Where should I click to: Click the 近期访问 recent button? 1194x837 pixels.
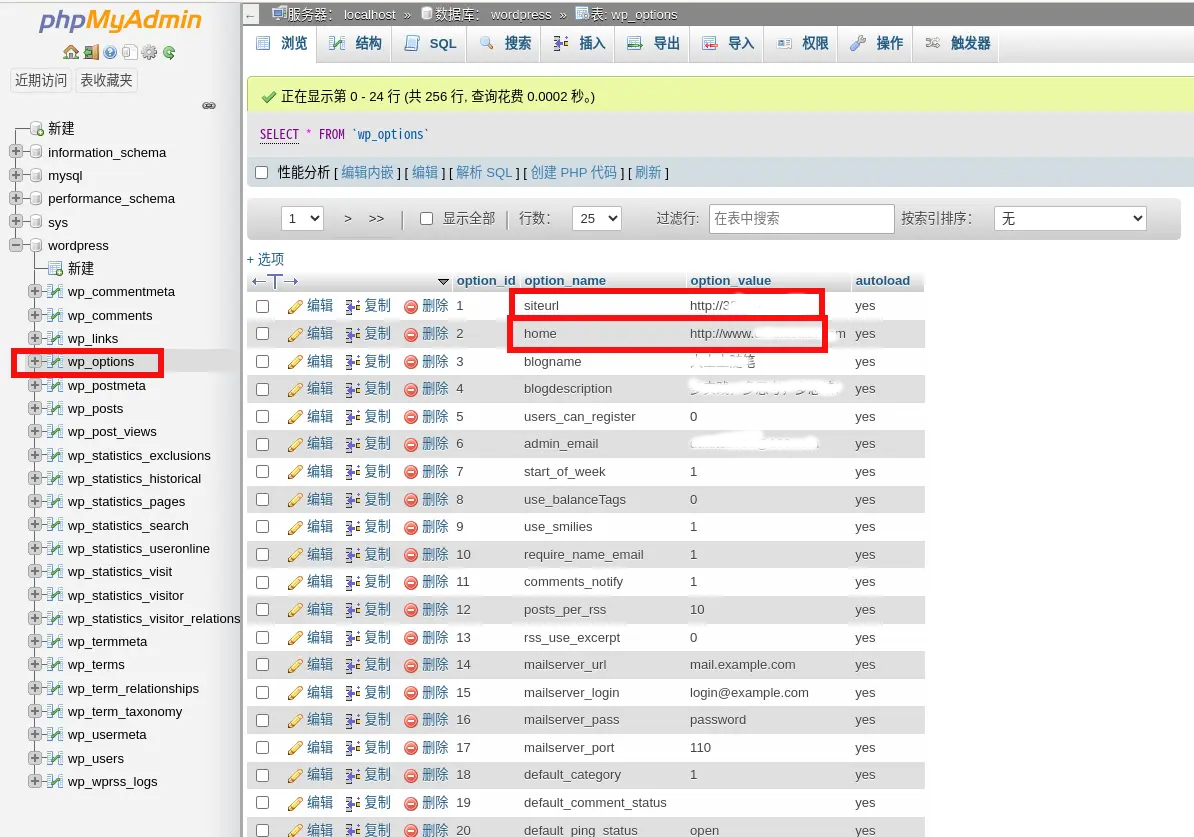[41, 80]
